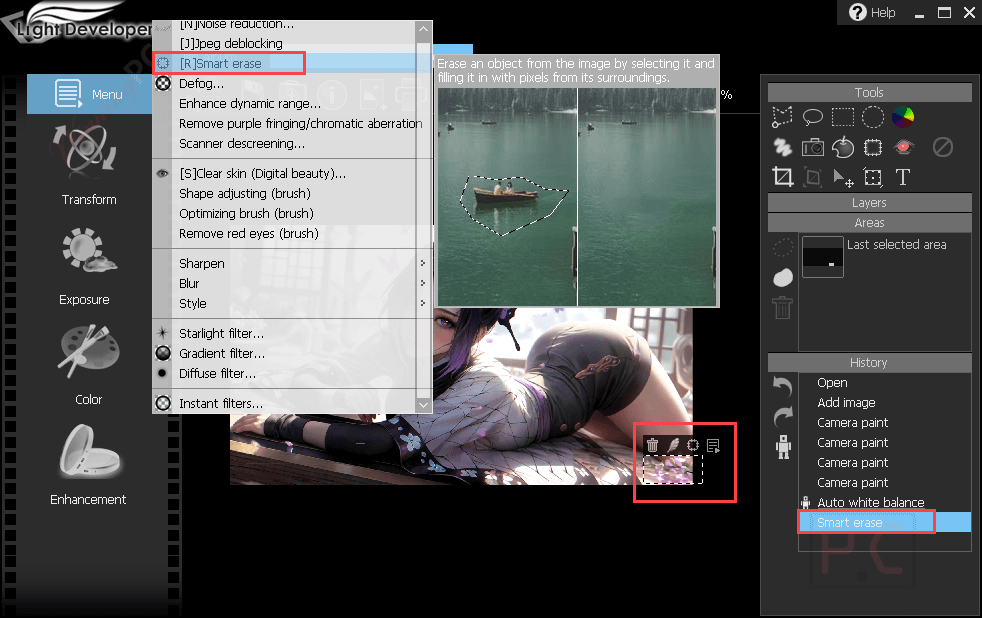Collapse the History panel header
The image size is (982, 618).
[869, 363]
